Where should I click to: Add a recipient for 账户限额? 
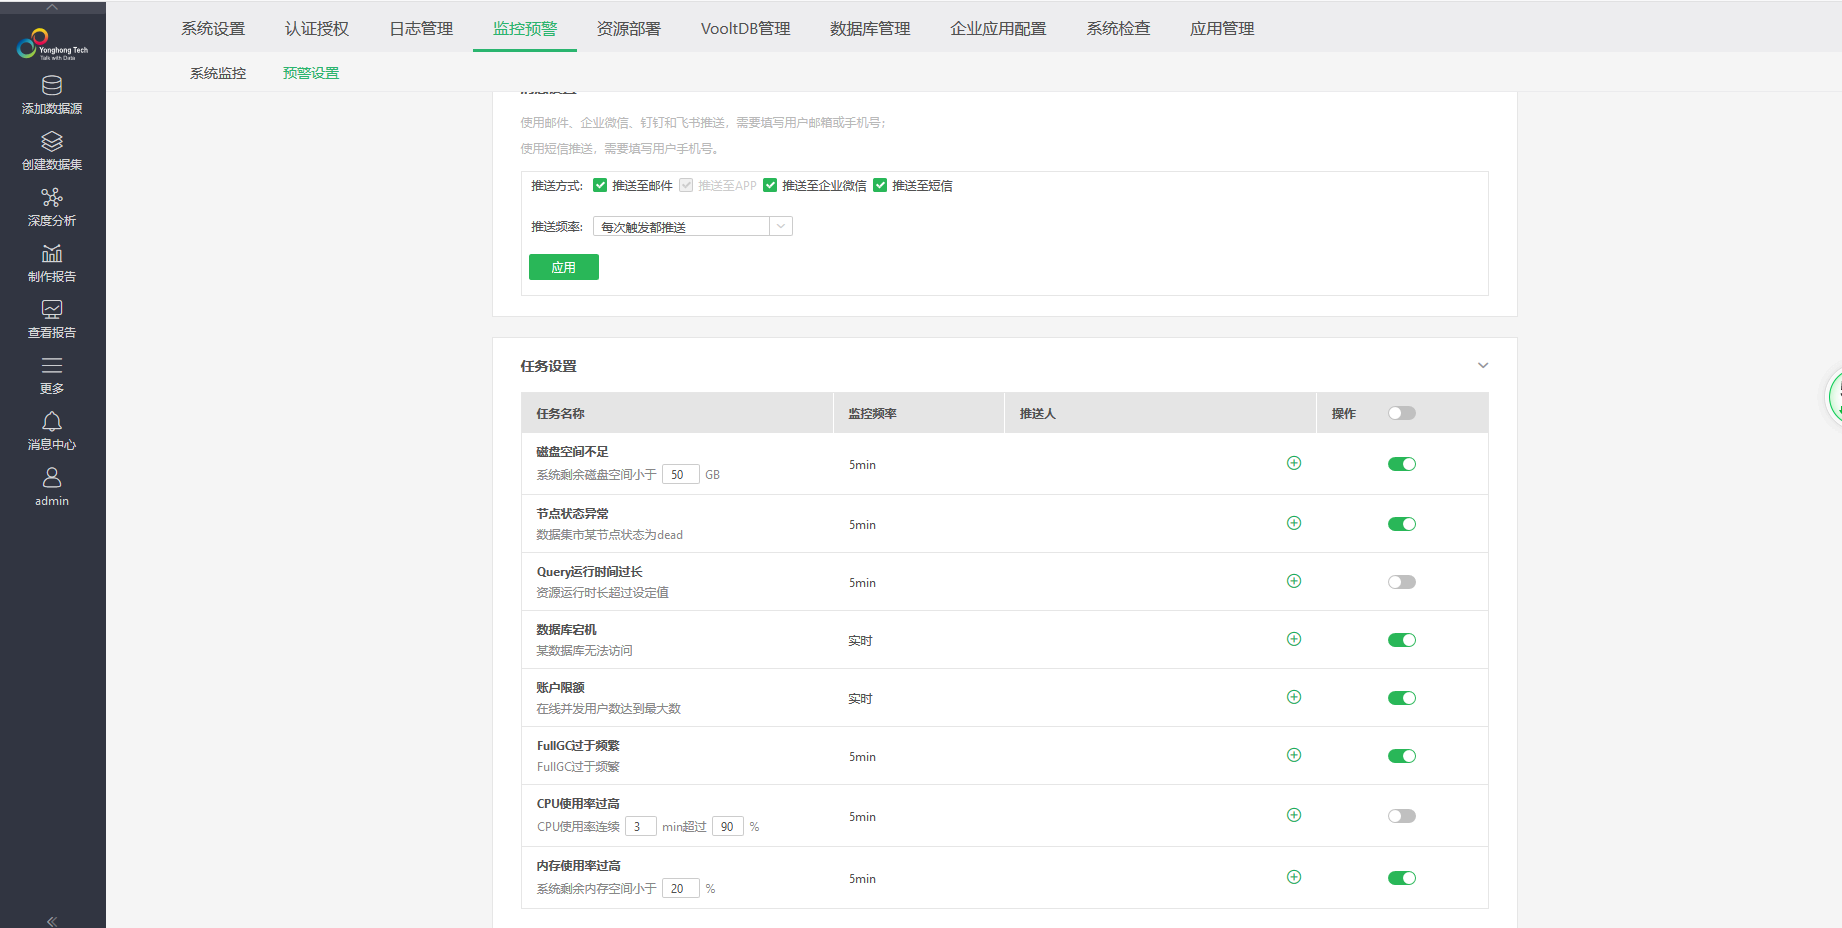(1294, 697)
